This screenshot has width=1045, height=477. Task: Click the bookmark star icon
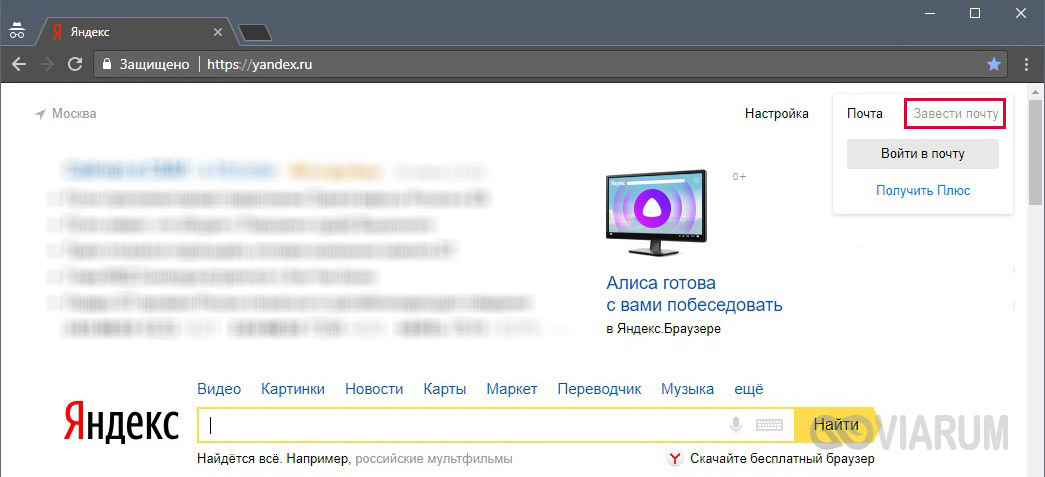pos(994,65)
